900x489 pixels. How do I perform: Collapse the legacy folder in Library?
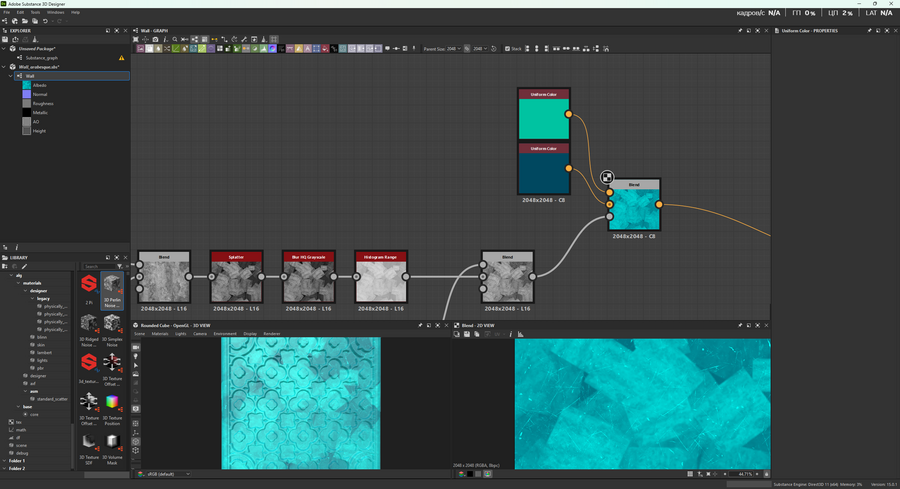31,299
